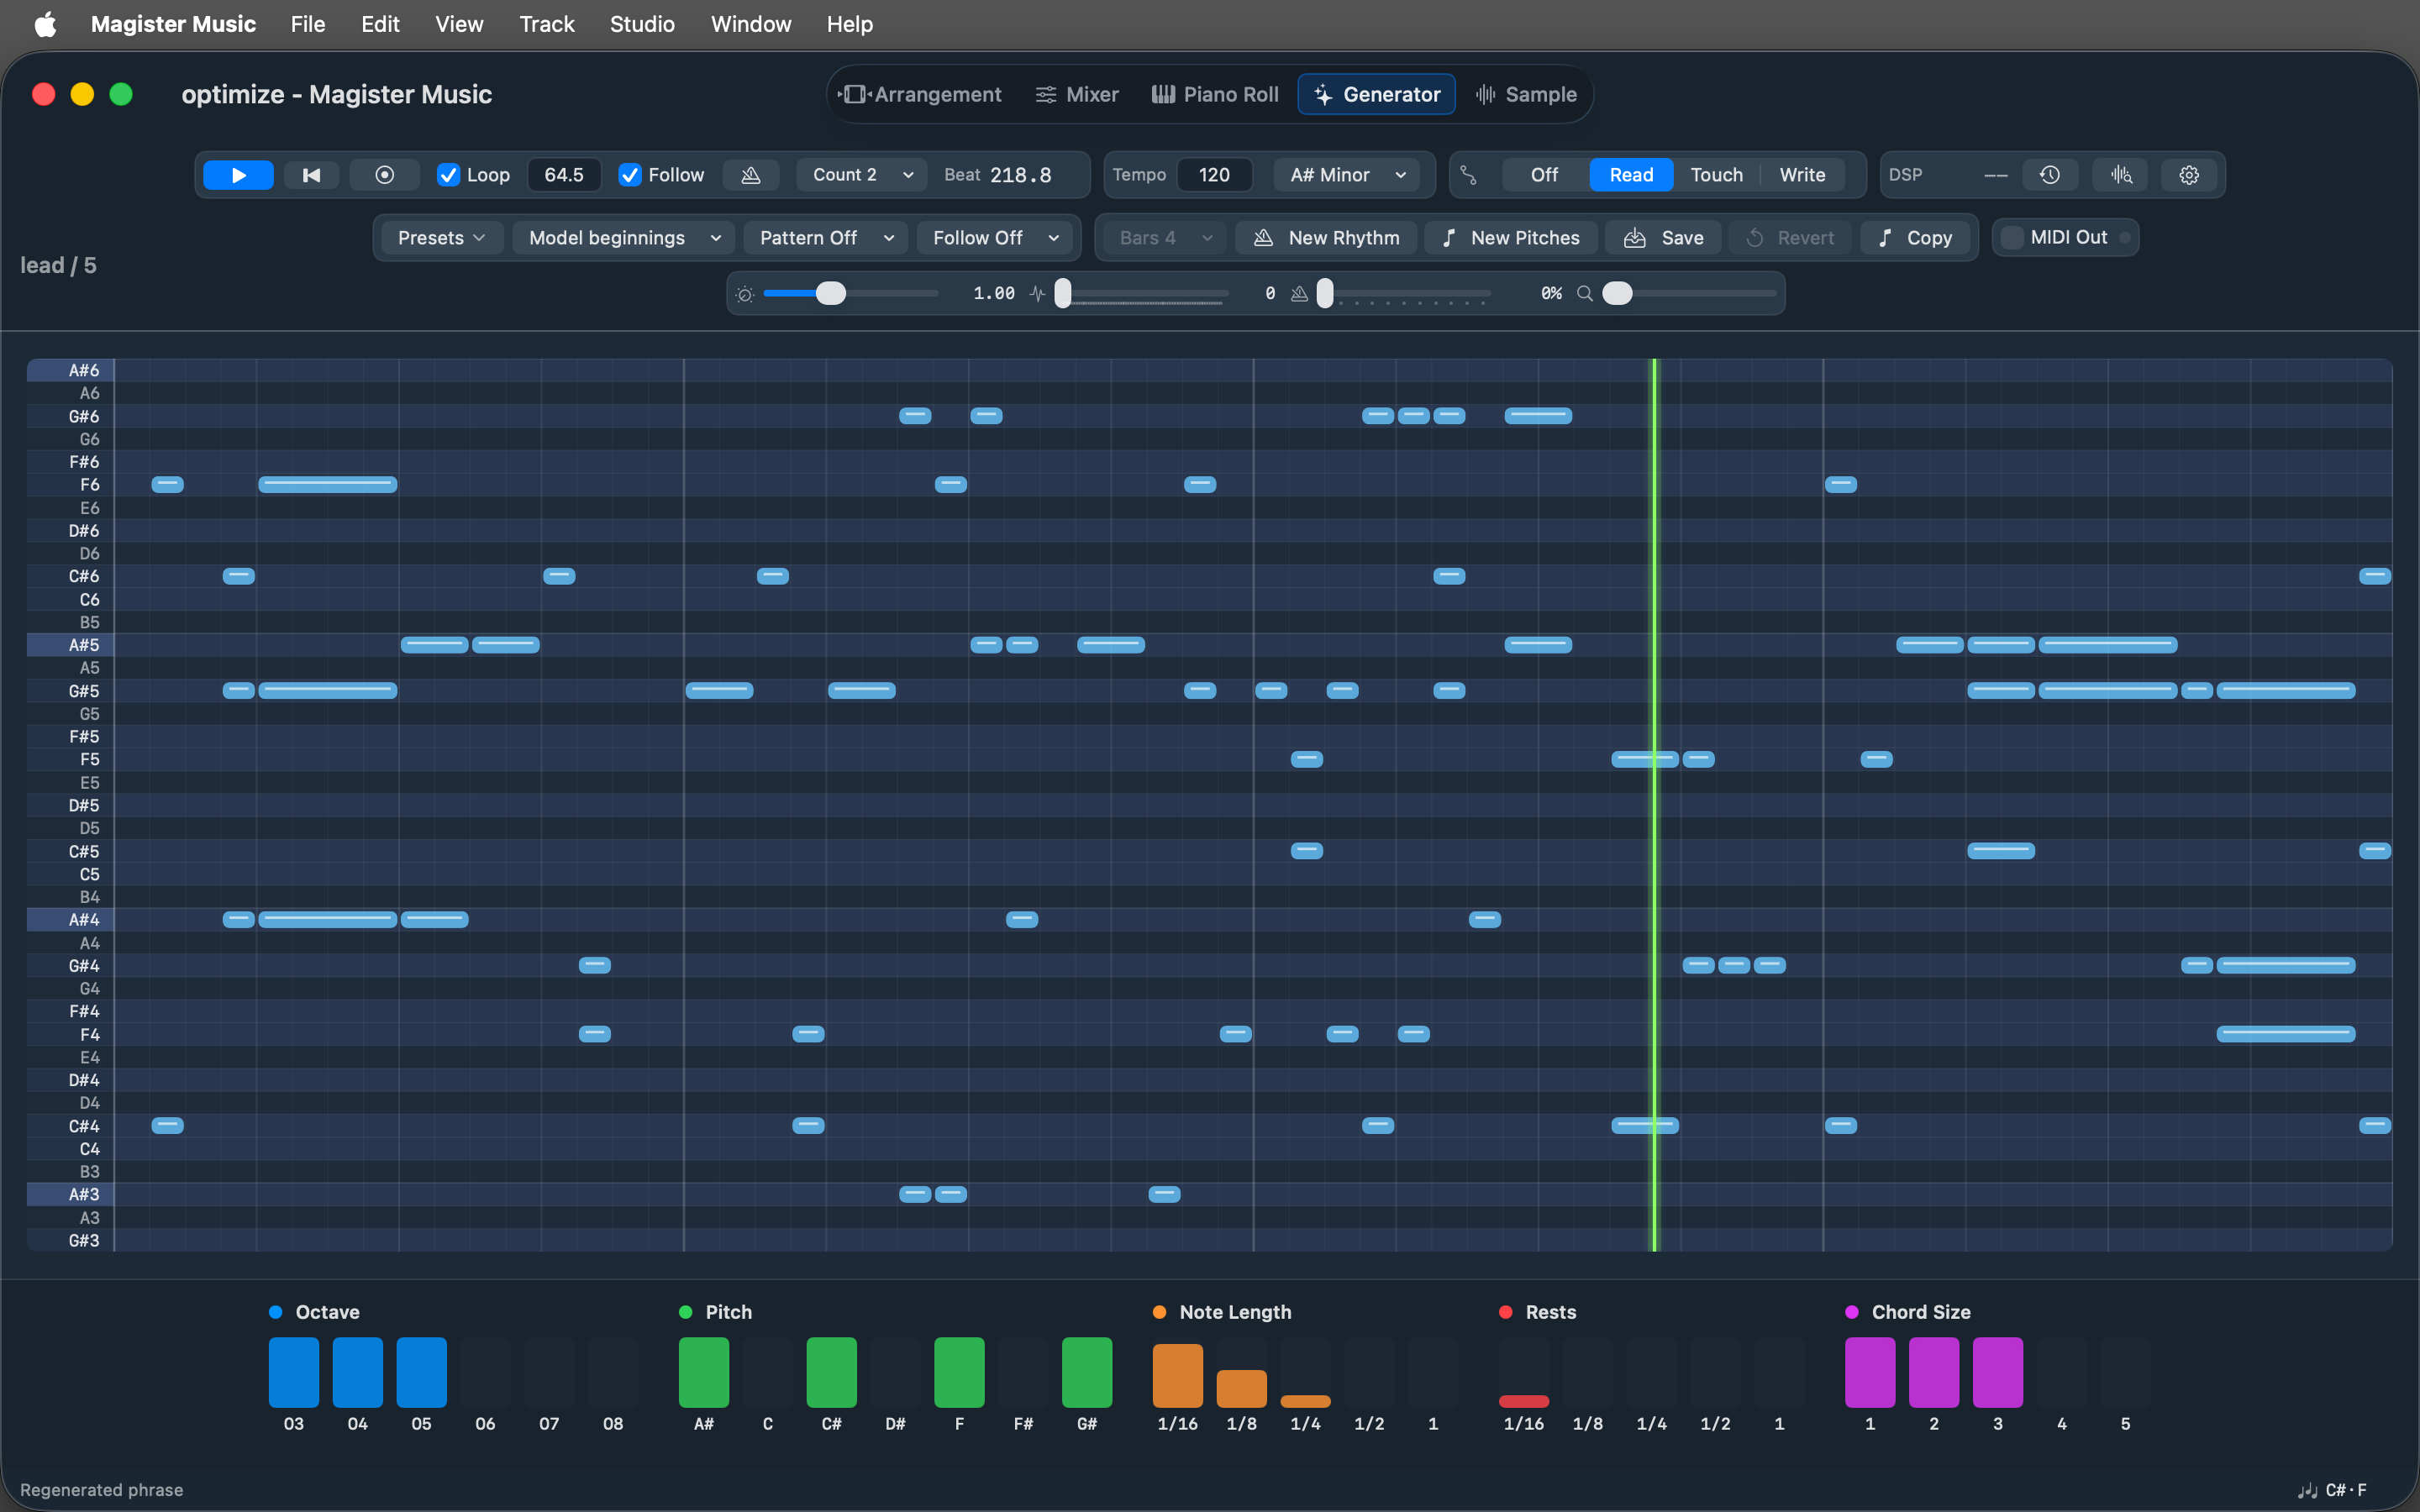Open the settings gear icon
The width and height of the screenshot is (2420, 1512).
pos(2189,175)
